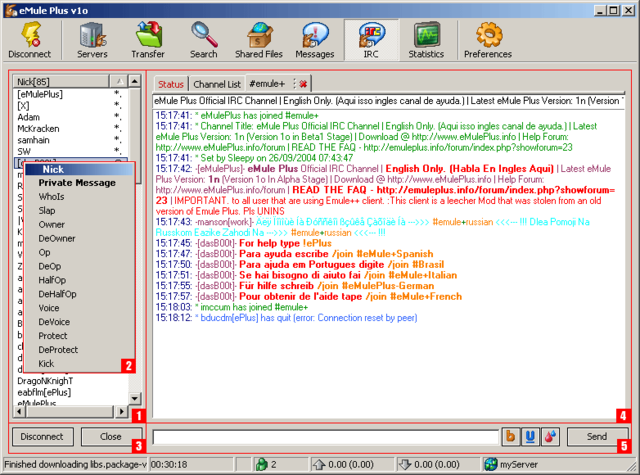
Task: Close the #emule+ tab with red X
Action: pyautogui.click(x=303, y=84)
